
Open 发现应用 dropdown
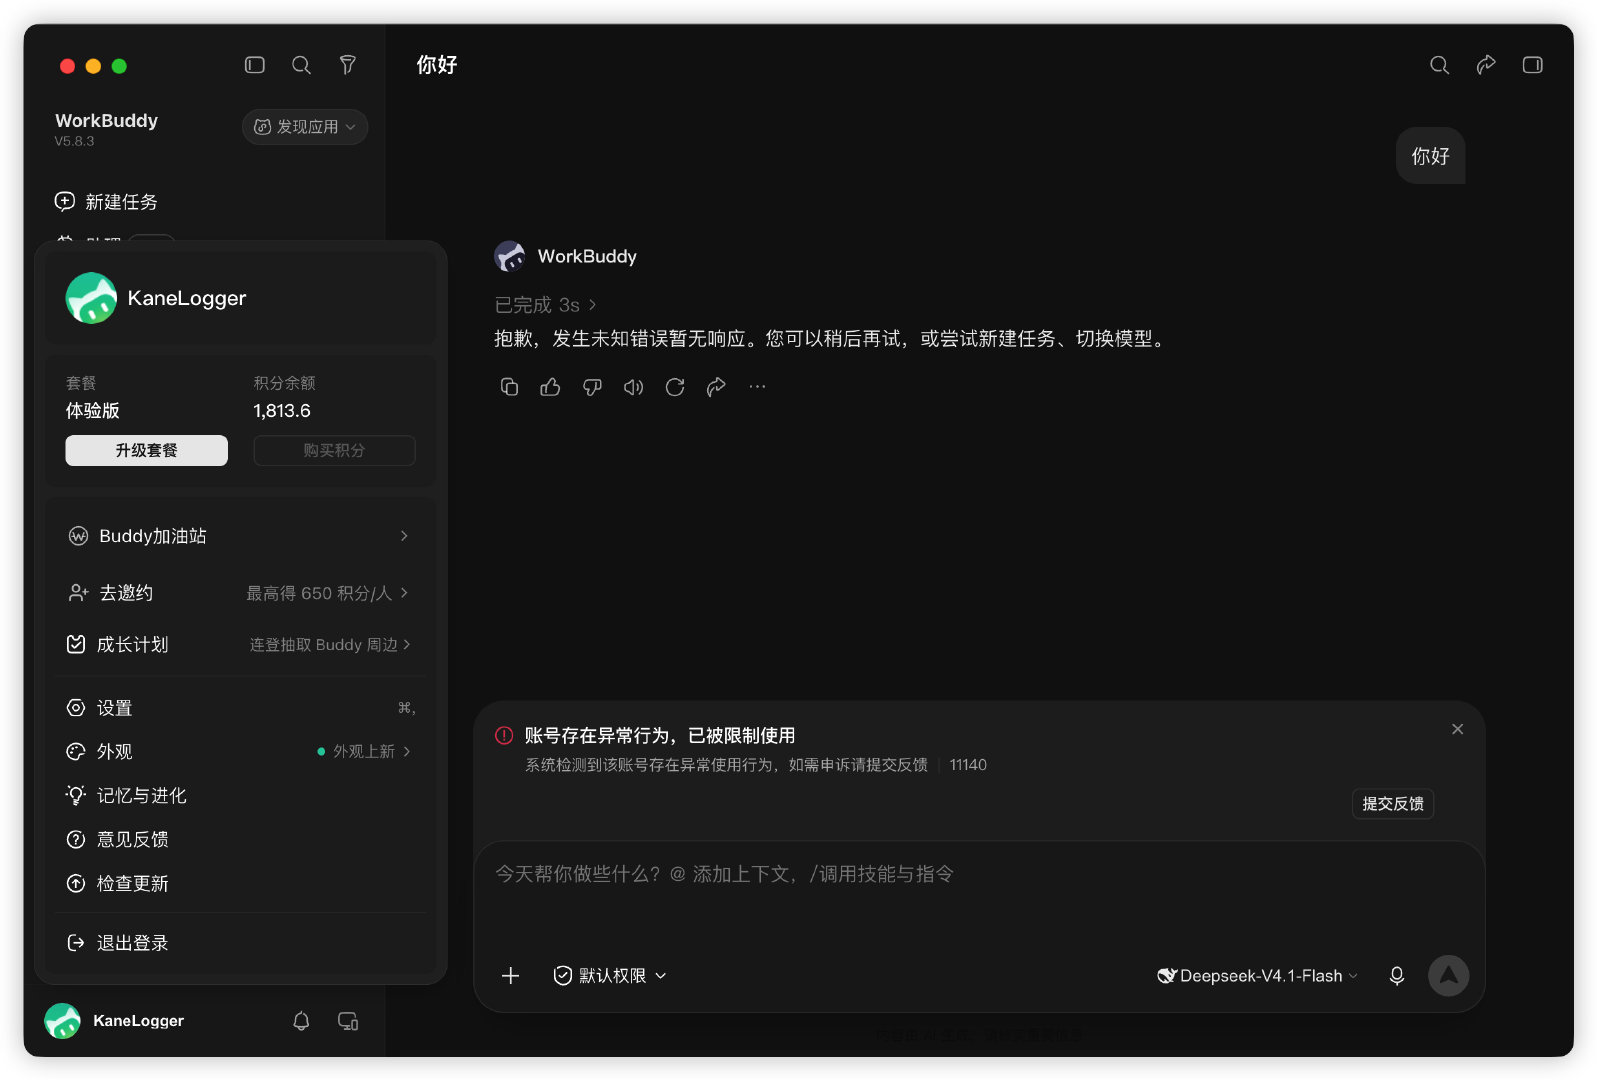(305, 127)
